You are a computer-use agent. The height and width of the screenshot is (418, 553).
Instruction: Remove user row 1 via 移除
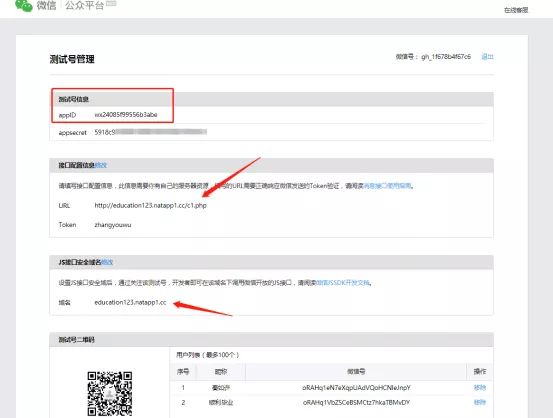click(x=480, y=388)
